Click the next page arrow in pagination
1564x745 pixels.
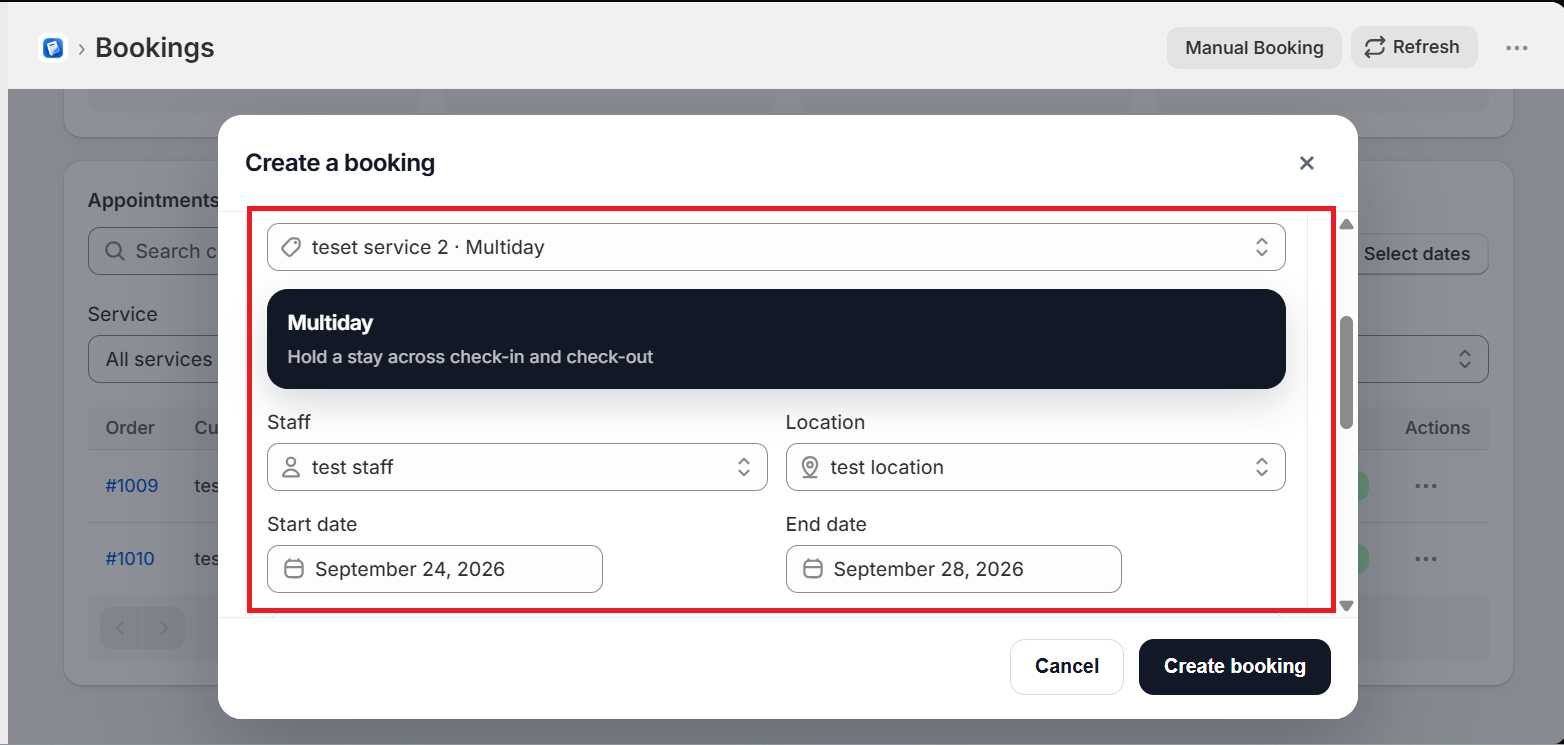[x=164, y=629]
